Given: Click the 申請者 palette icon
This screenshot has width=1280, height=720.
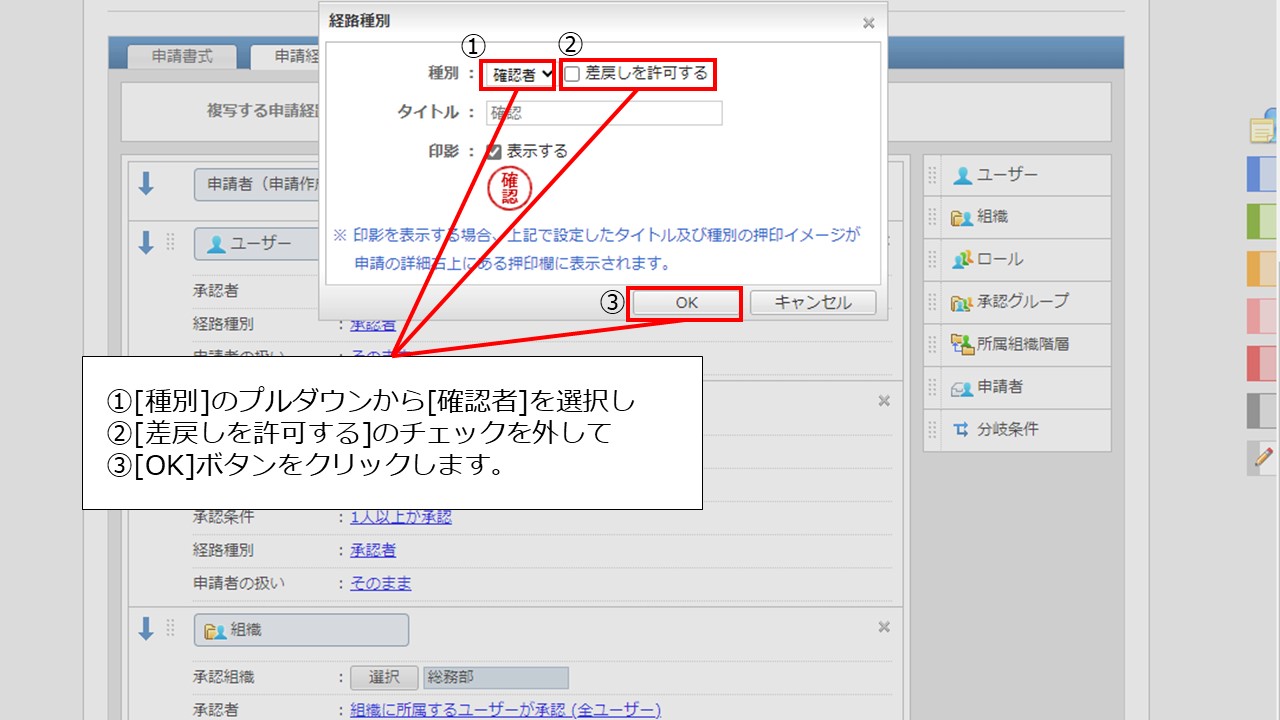Looking at the screenshot, I should pos(963,387).
